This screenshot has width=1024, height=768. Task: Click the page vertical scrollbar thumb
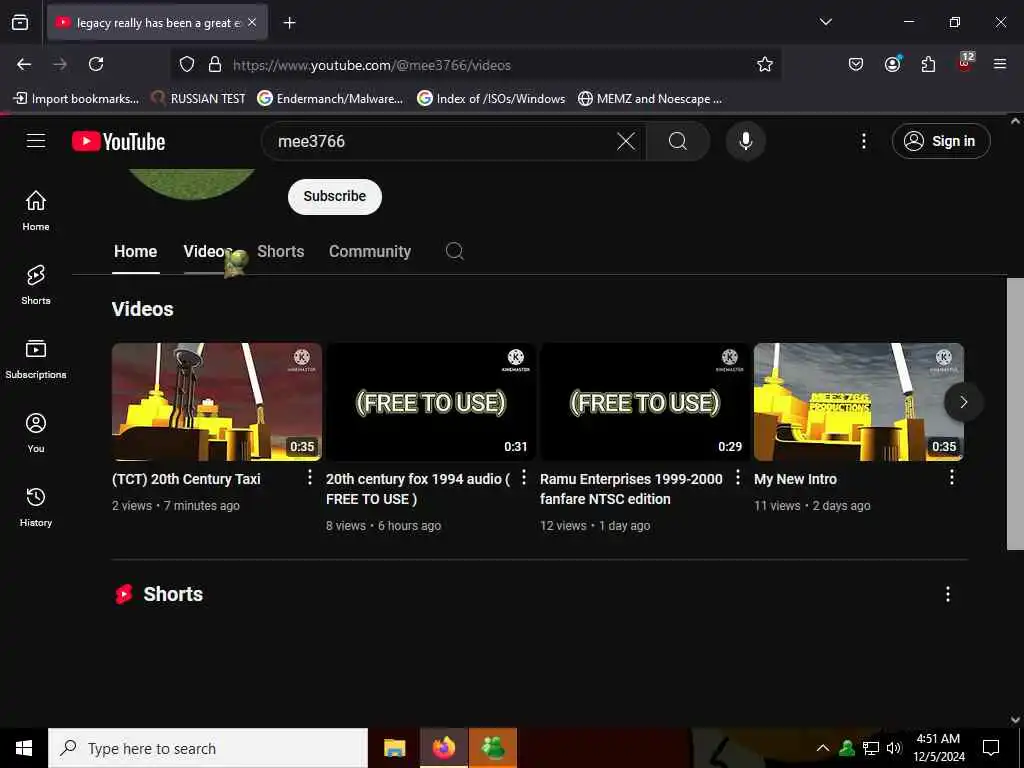tap(1015, 413)
